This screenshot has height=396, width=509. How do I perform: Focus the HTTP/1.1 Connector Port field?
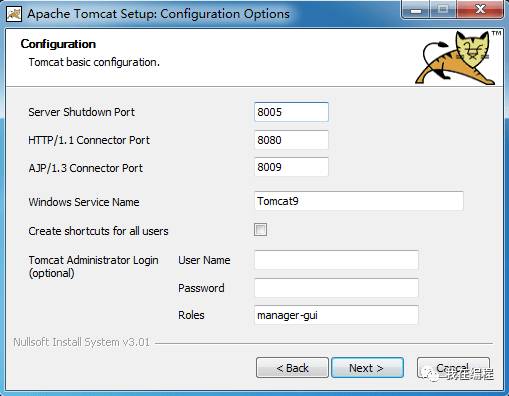point(291,140)
